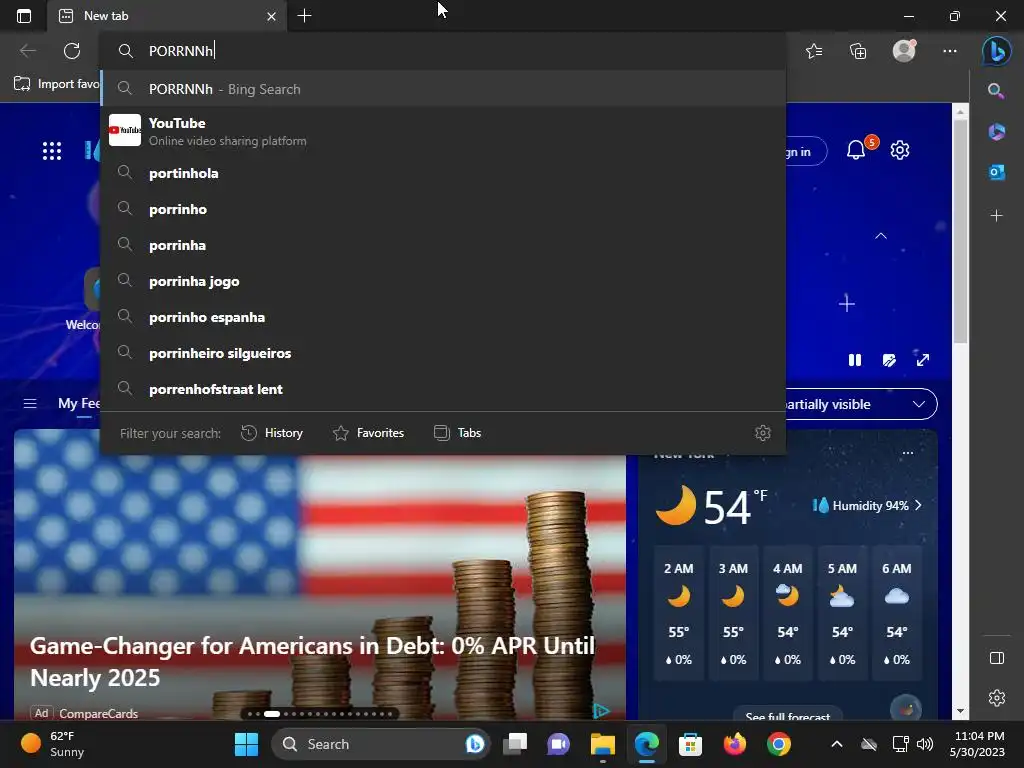
Task: Open the YouTube site suggestion
Action: (x=443, y=131)
